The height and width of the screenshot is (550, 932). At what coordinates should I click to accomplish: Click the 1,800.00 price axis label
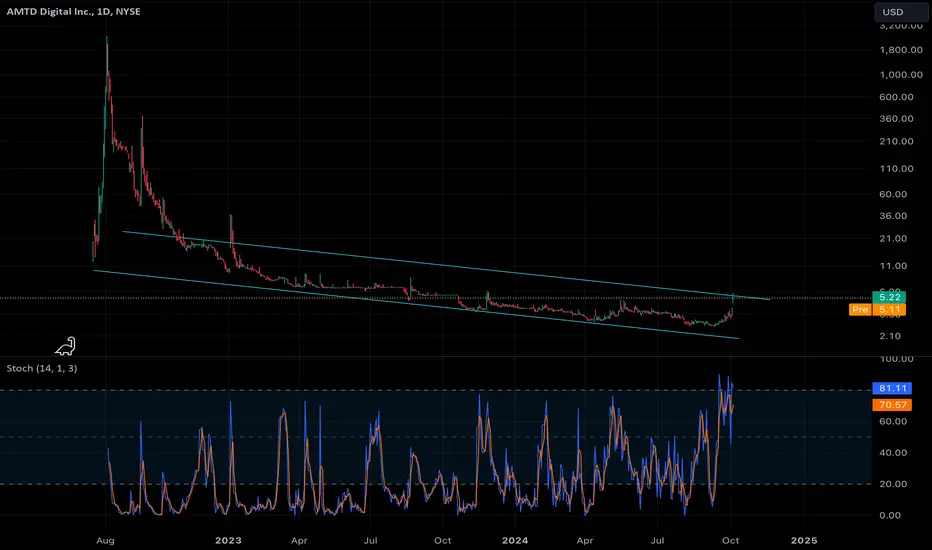(900, 50)
